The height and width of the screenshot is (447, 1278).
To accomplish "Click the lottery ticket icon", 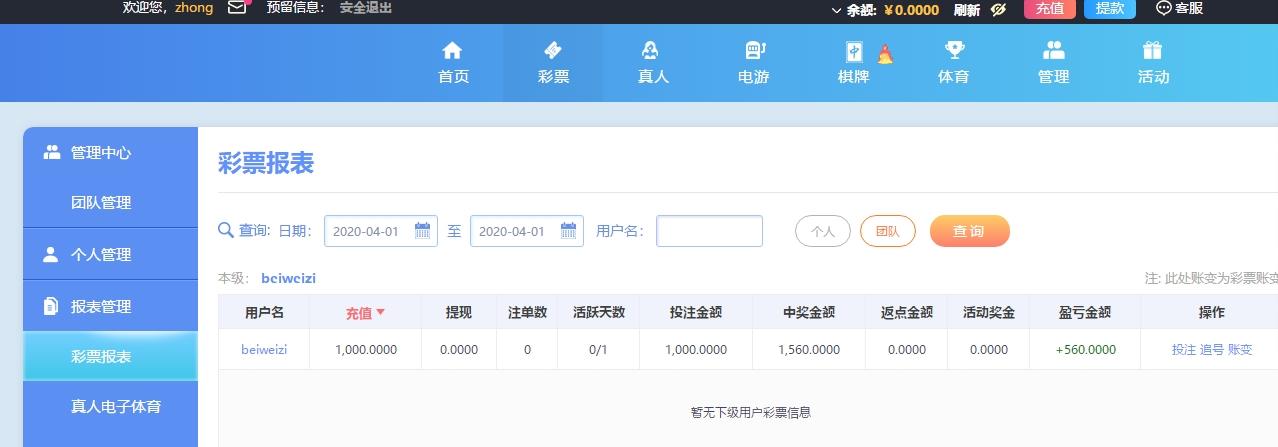I will 553,50.
